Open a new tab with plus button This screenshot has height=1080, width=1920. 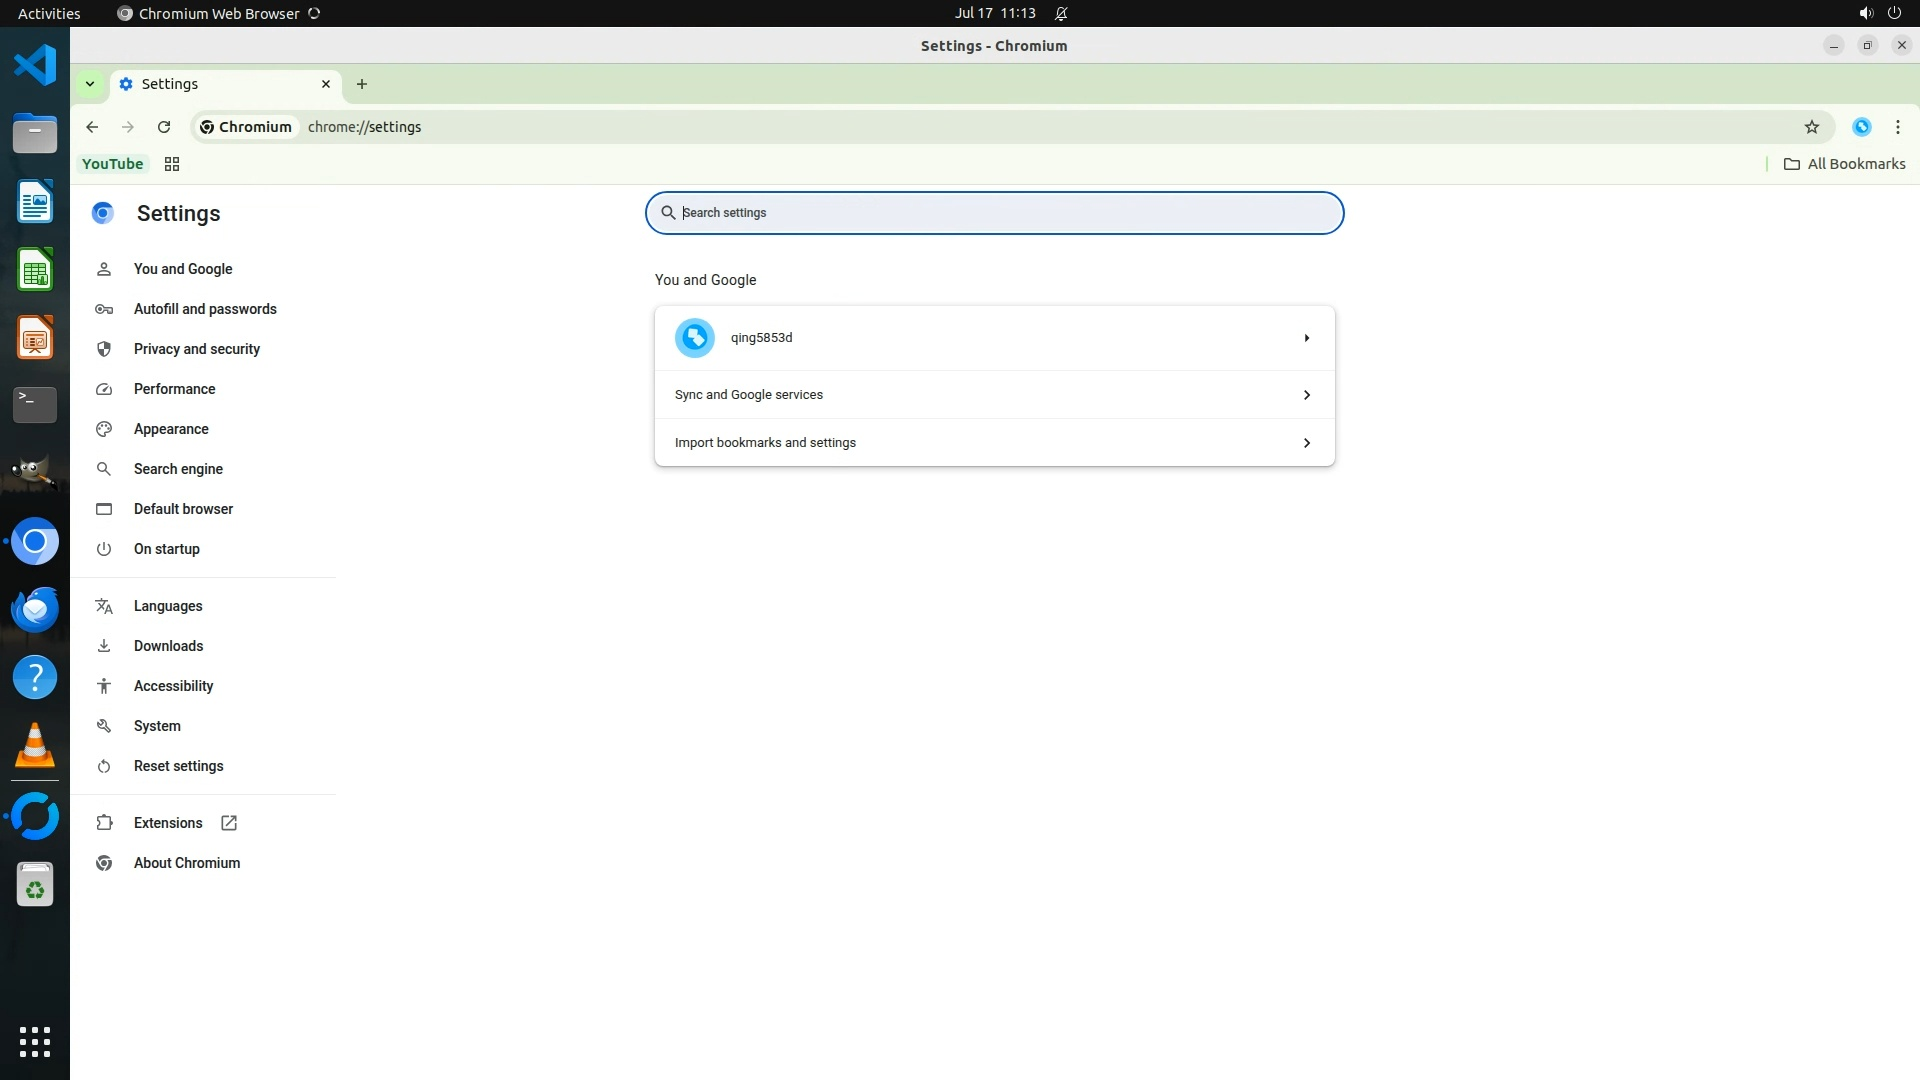(362, 84)
